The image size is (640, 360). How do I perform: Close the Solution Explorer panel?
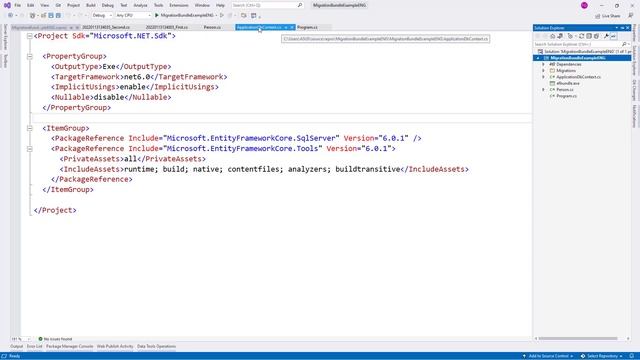point(628,28)
